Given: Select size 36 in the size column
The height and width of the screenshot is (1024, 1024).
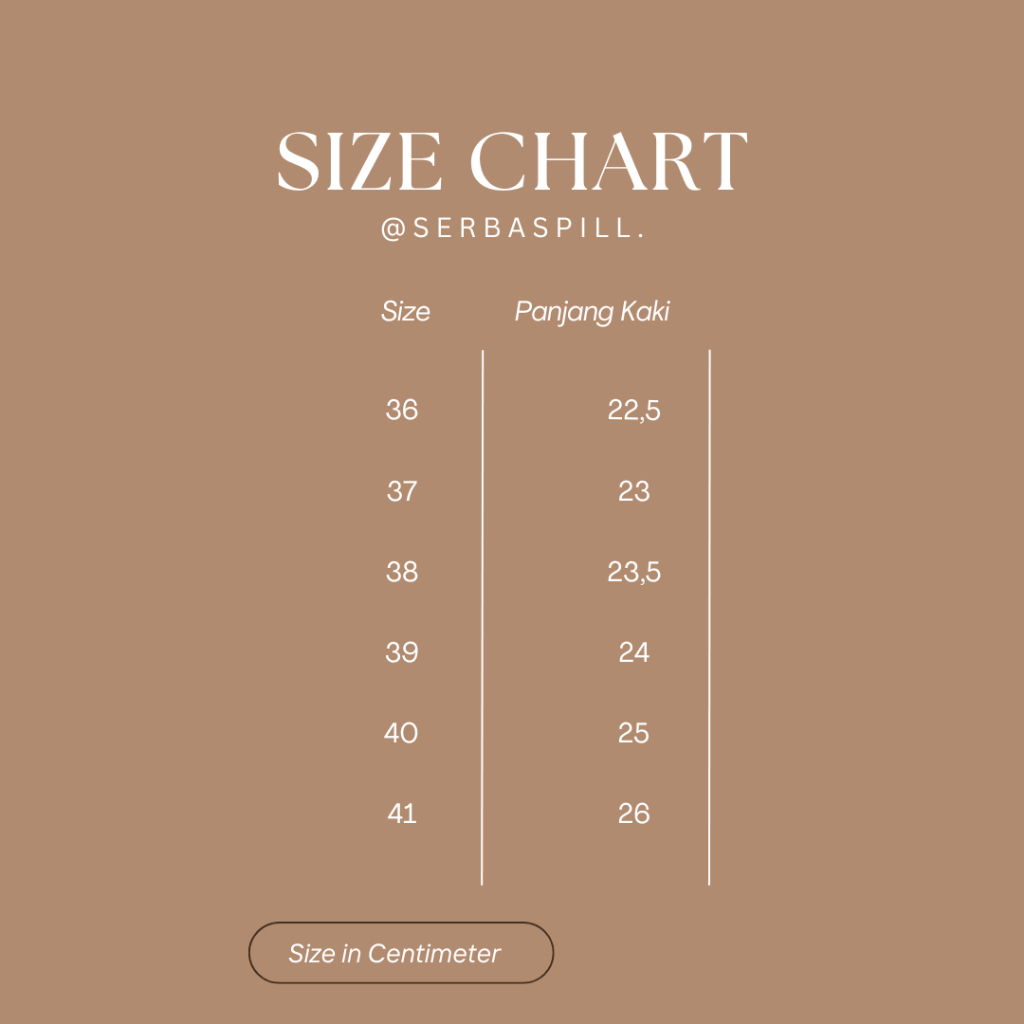Looking at the screenshot, I should coord(402,409).
